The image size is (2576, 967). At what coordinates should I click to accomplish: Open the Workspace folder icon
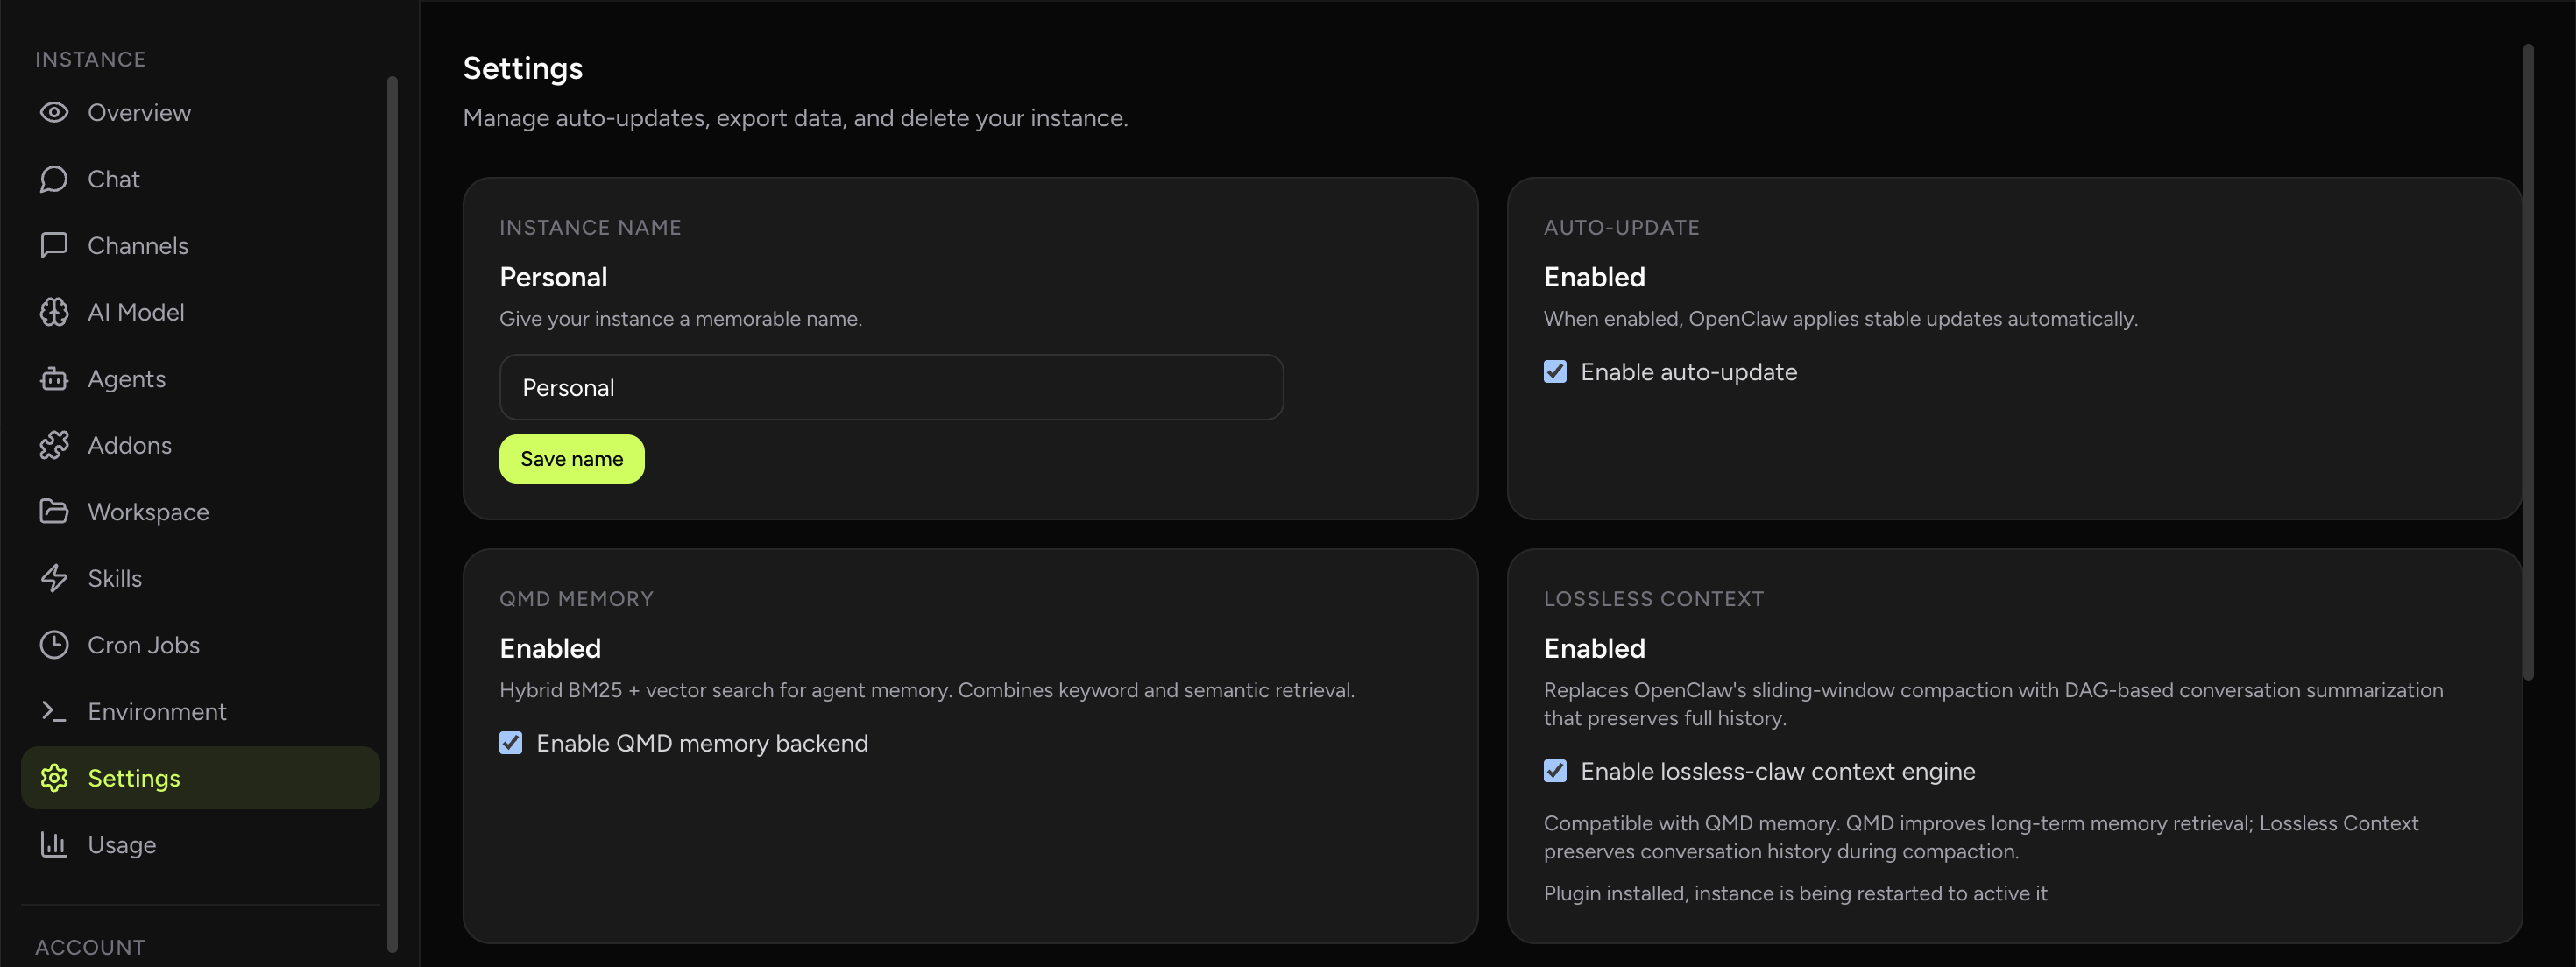click(54, 511)
